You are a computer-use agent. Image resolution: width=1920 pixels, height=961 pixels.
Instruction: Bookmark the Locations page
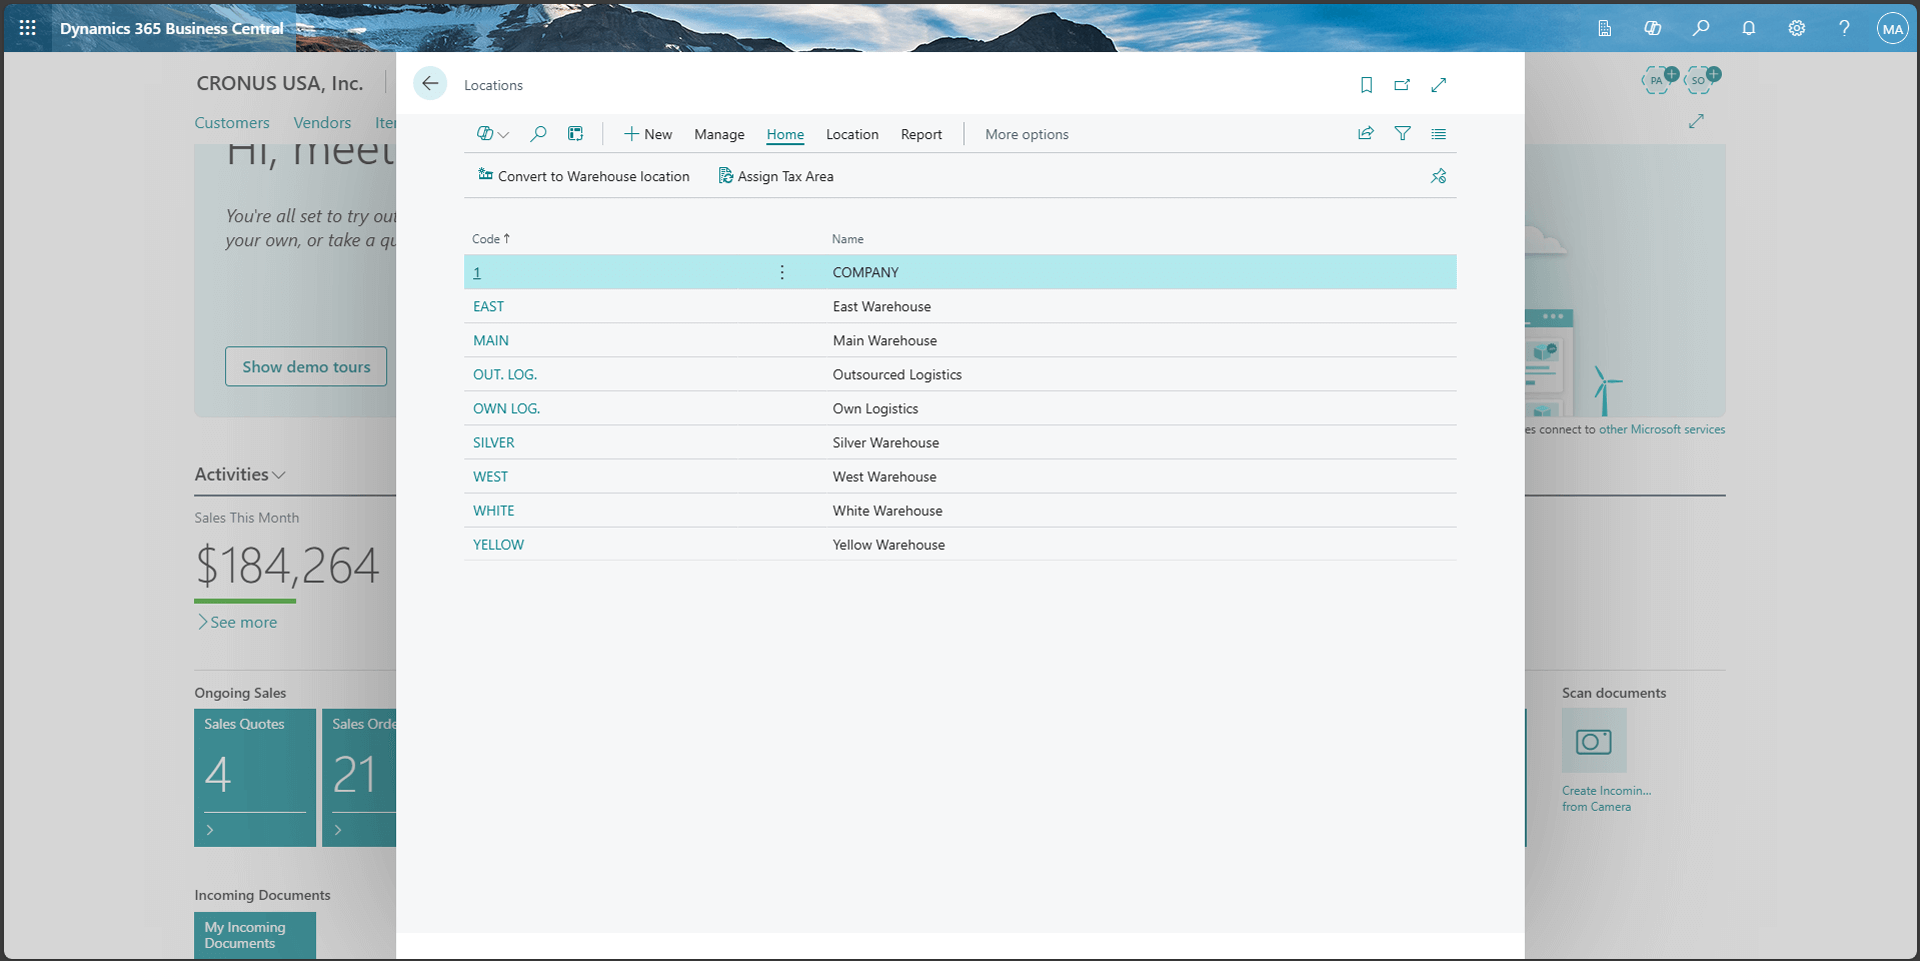point(1366,85)
